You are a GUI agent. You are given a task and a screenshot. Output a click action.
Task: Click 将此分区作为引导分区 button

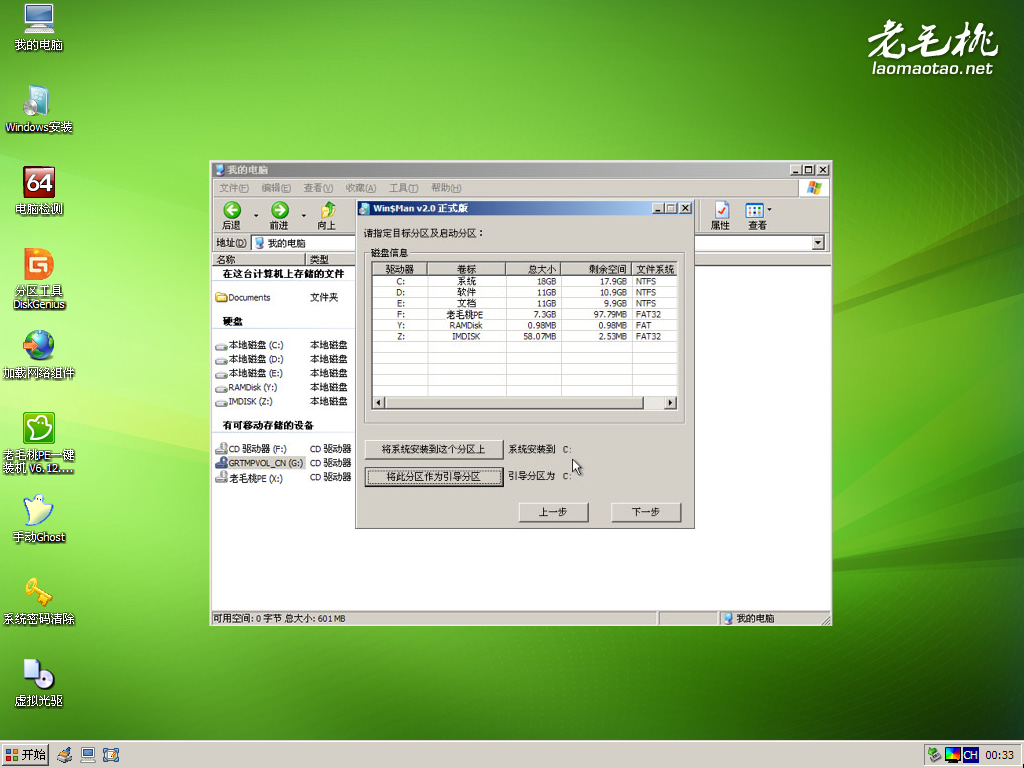click(x=434, y=477)
